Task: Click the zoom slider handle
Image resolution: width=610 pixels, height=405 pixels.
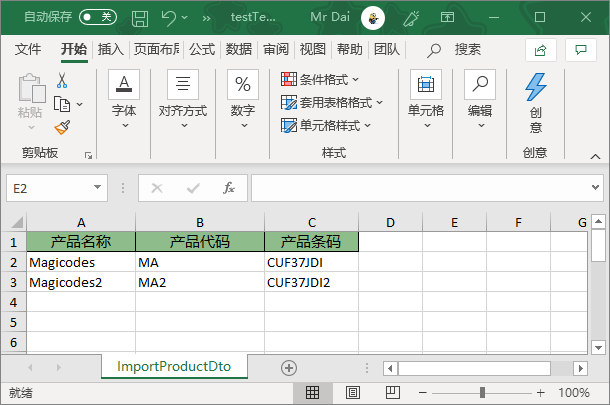Action: tap(482, 393)
